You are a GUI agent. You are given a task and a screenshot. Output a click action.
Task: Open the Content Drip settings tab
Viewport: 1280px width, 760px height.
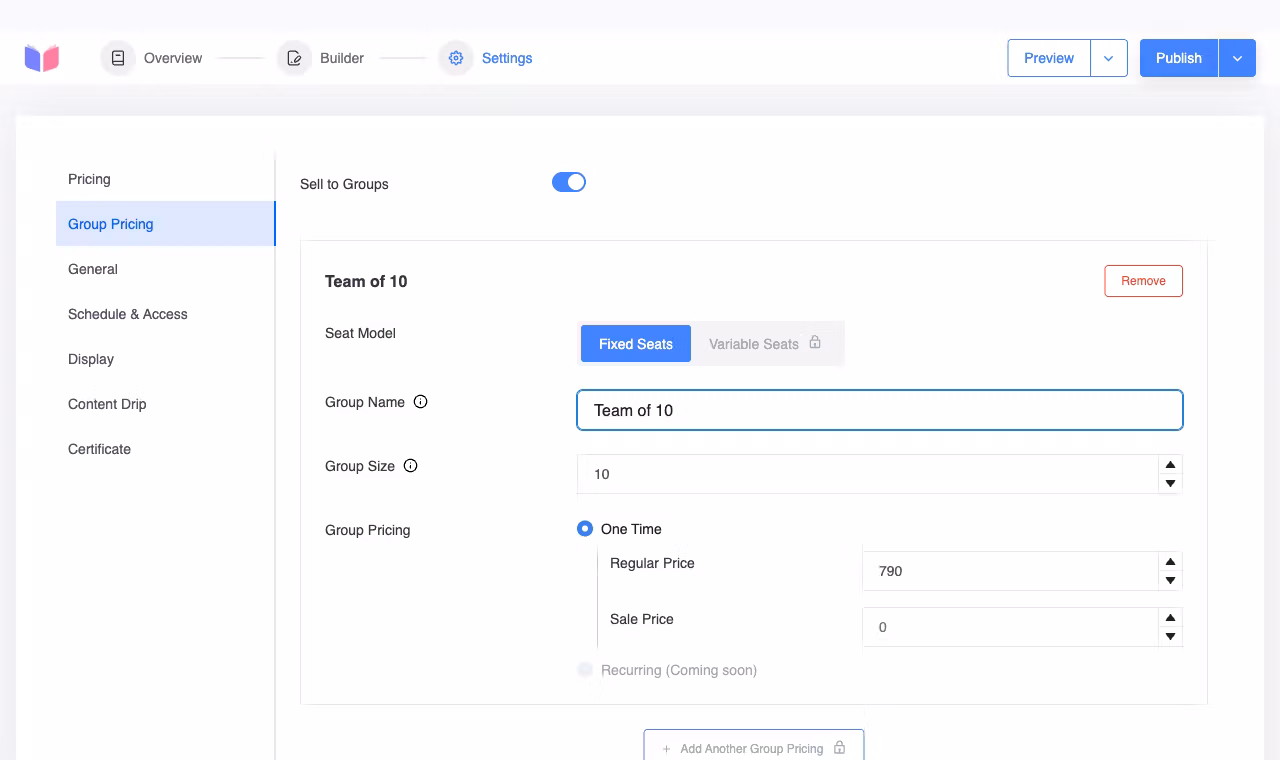165,404
